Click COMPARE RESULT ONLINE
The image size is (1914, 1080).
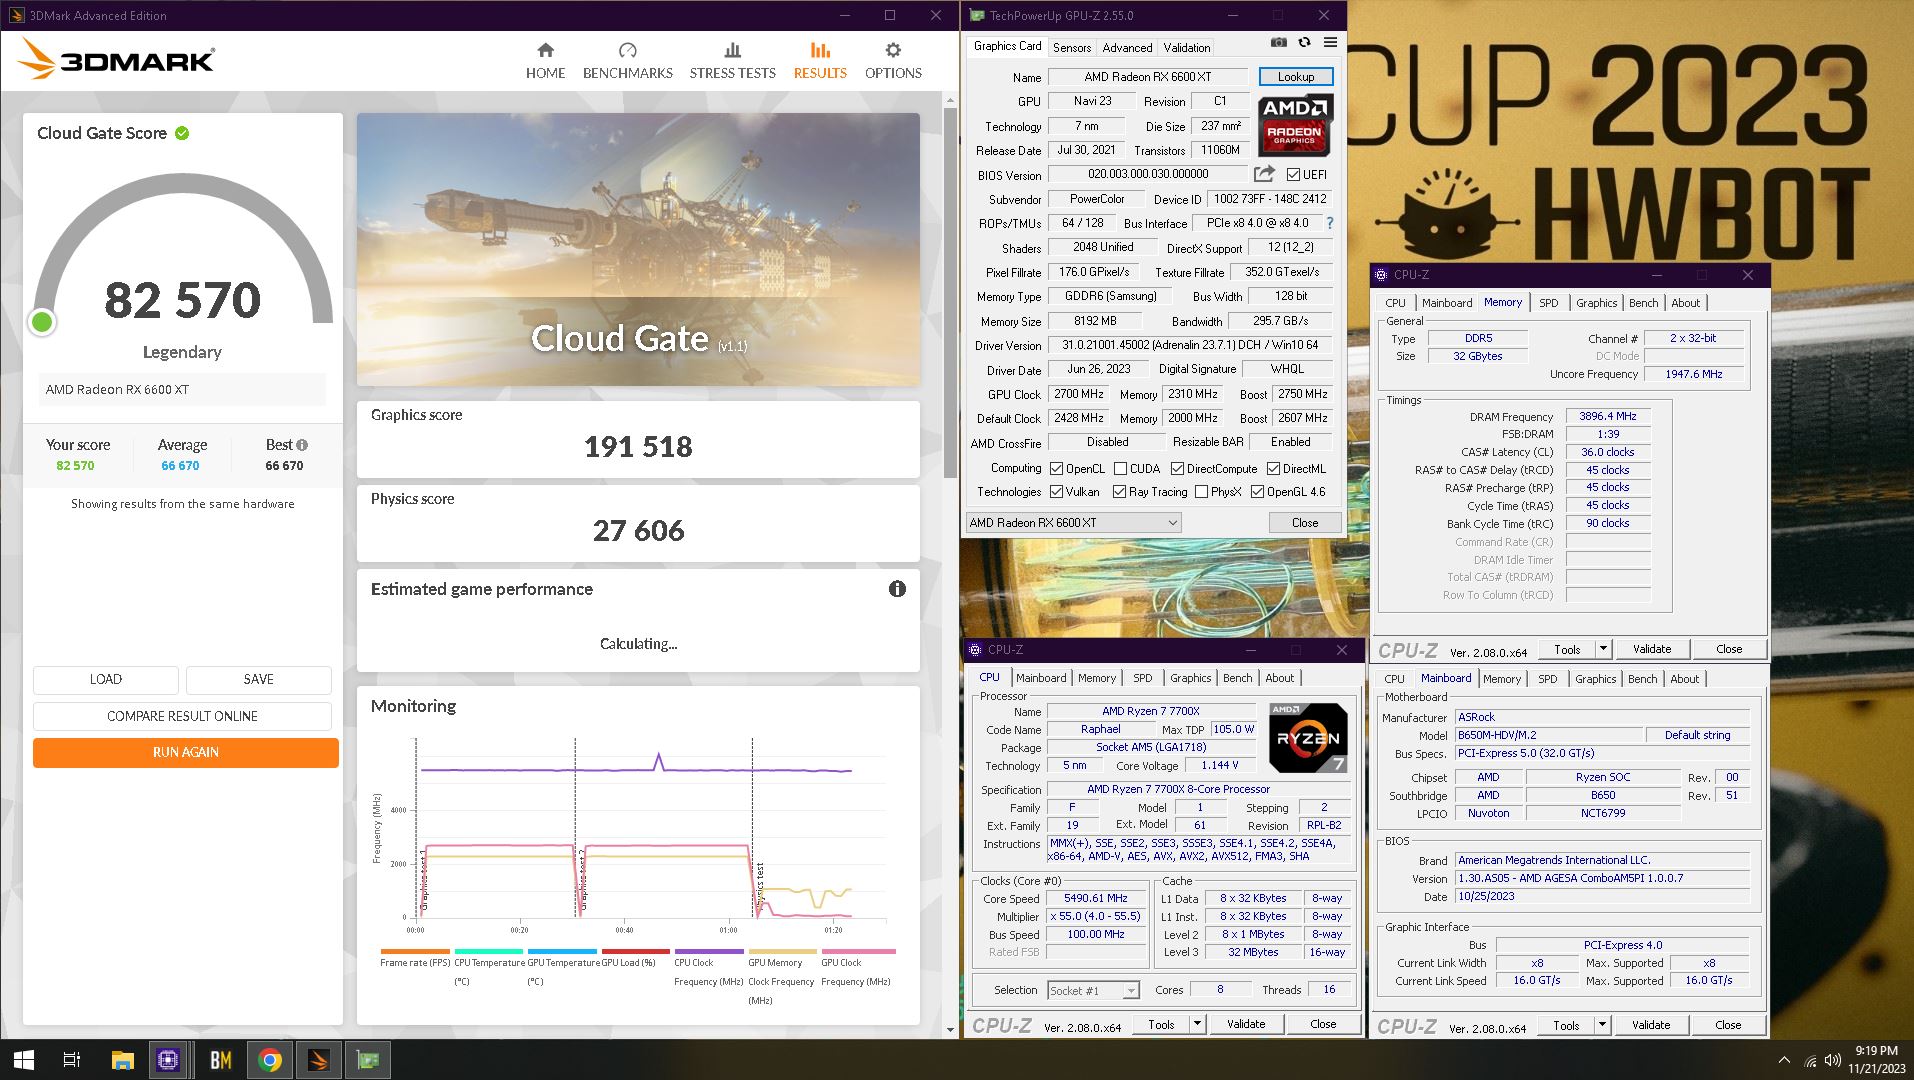(182, 716)
